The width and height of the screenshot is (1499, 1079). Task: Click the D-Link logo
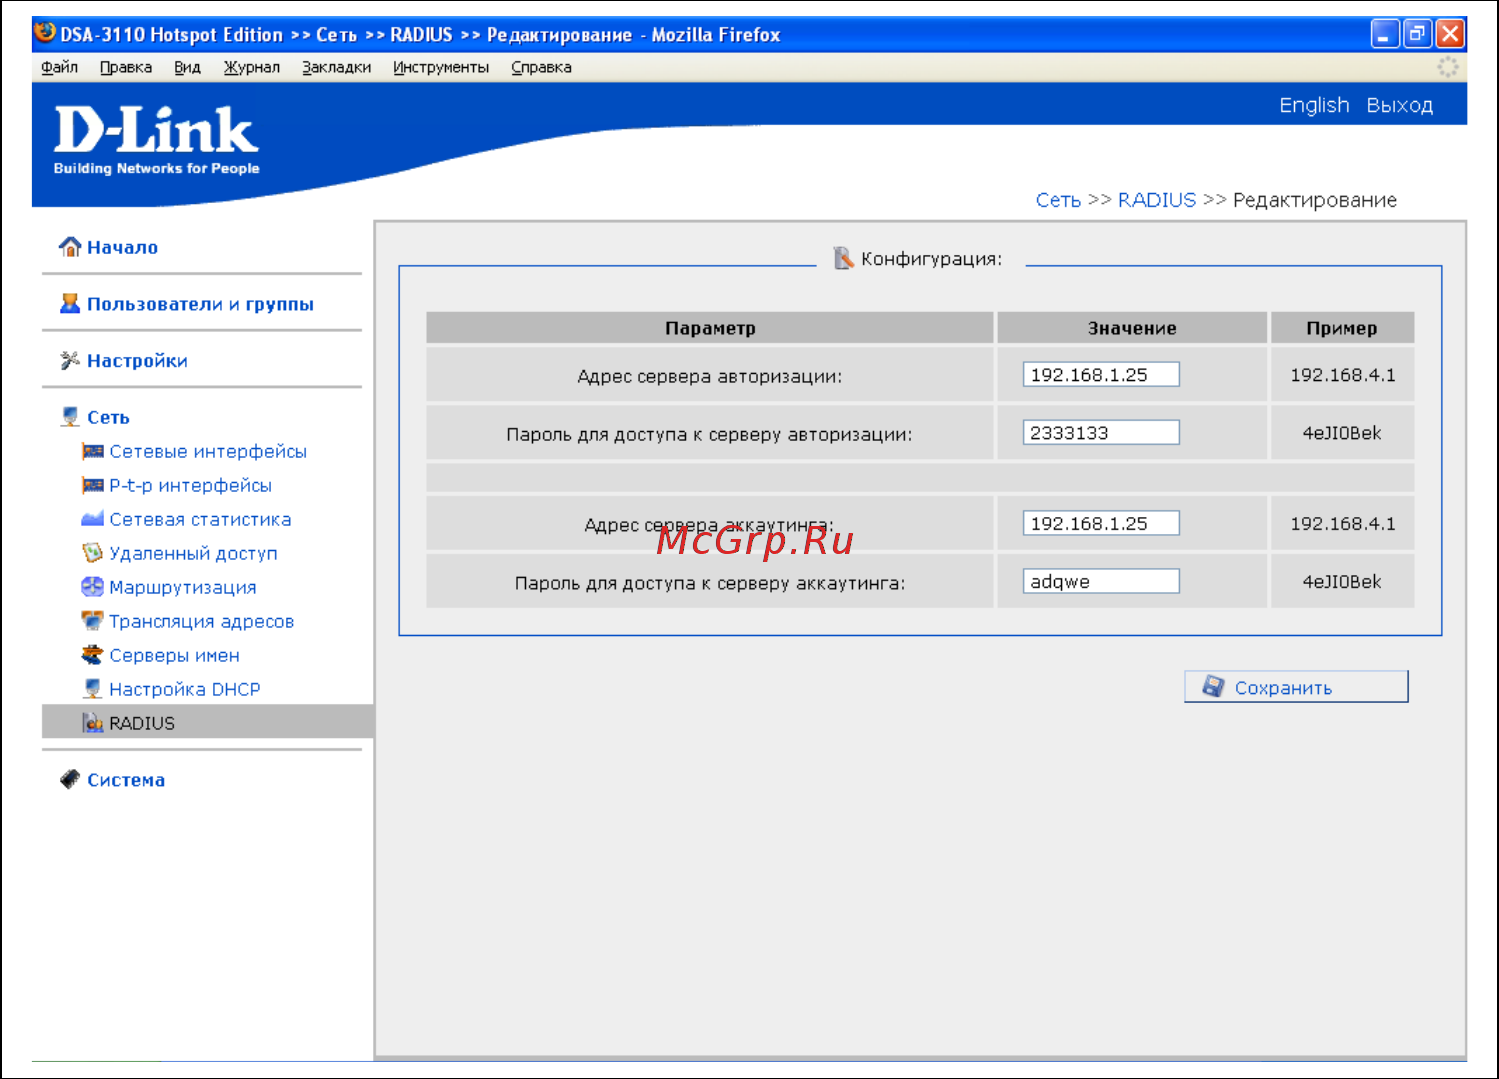(156, 141)
